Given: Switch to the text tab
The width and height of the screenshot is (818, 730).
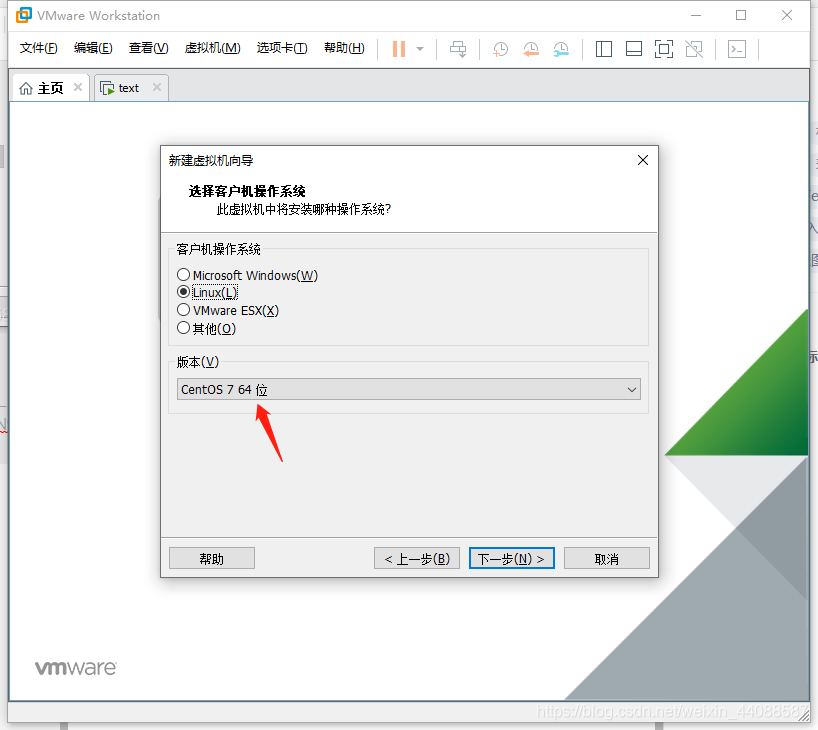Looking at the screenshot, I should tap(131, 88).
